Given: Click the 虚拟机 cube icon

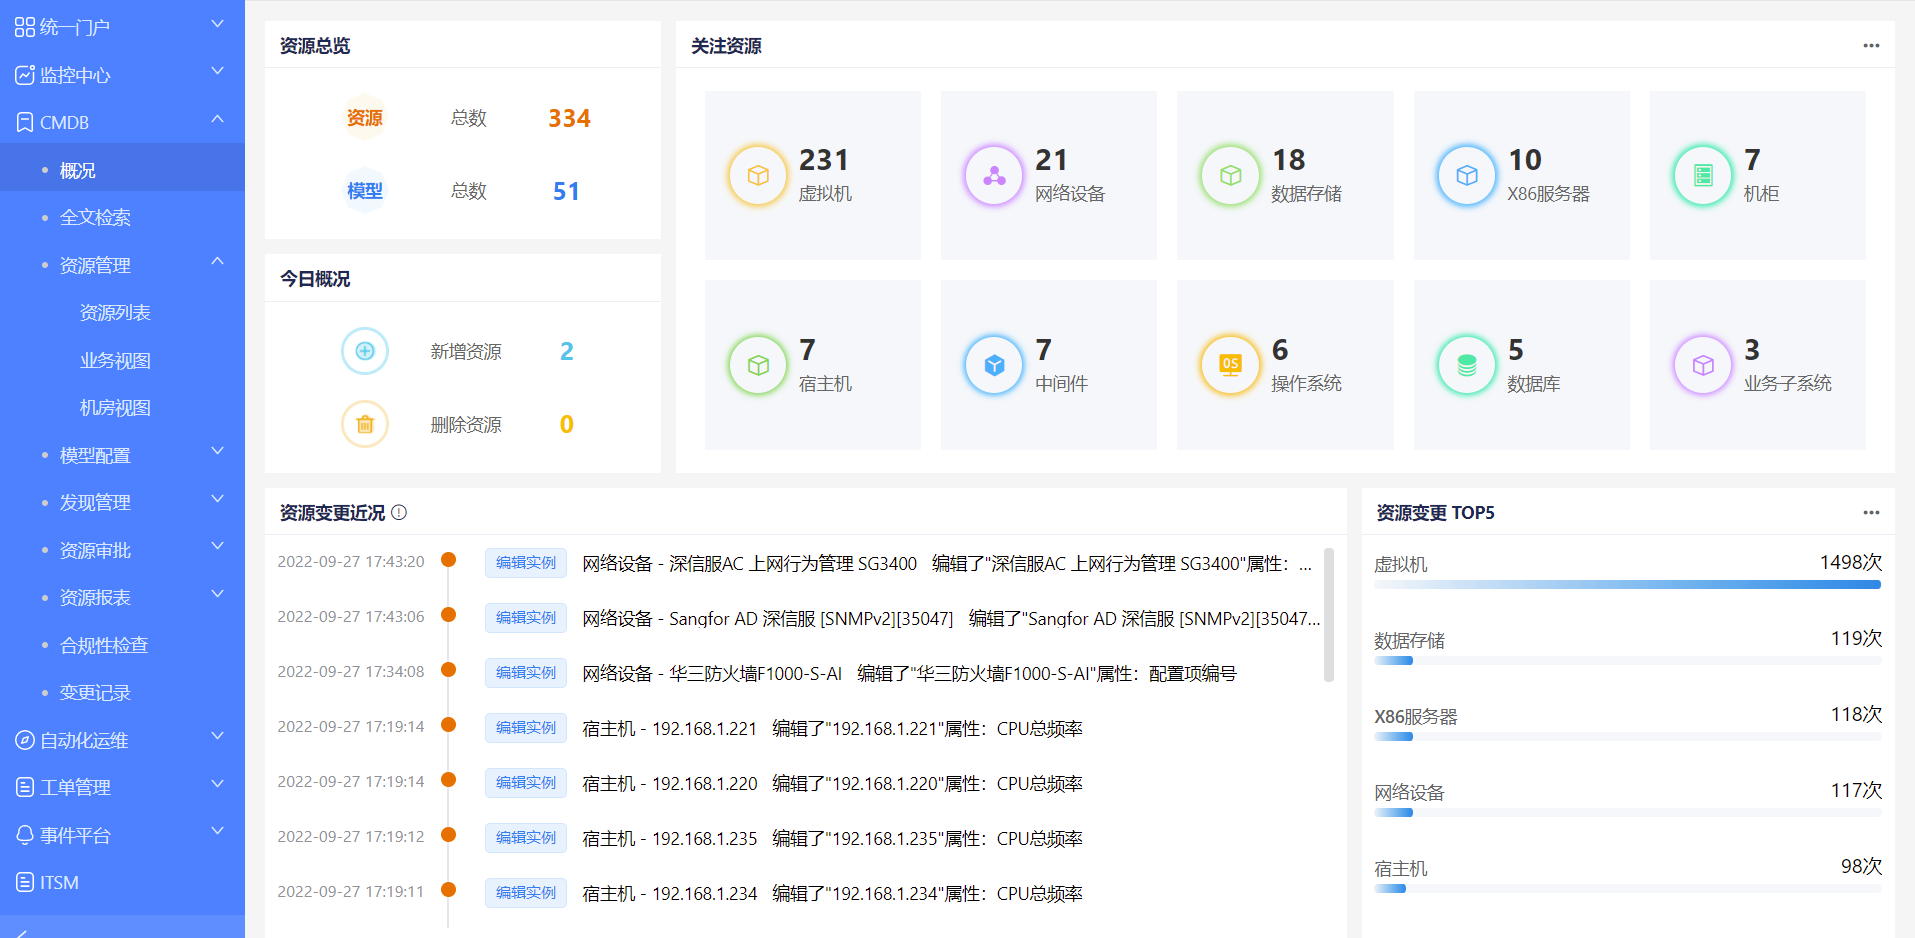Looking at the screenshot, I should (x=758, y=176).
